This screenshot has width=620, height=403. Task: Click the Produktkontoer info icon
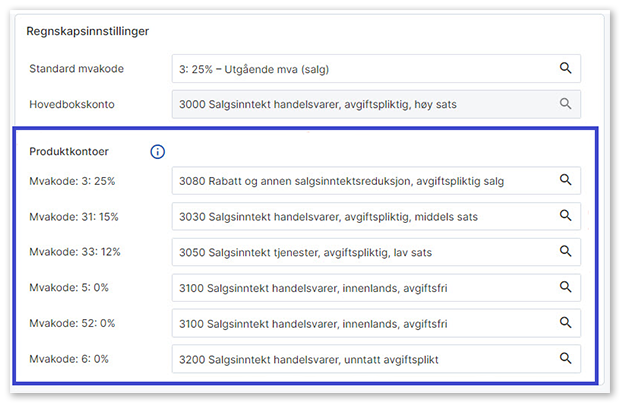point(157,152)
